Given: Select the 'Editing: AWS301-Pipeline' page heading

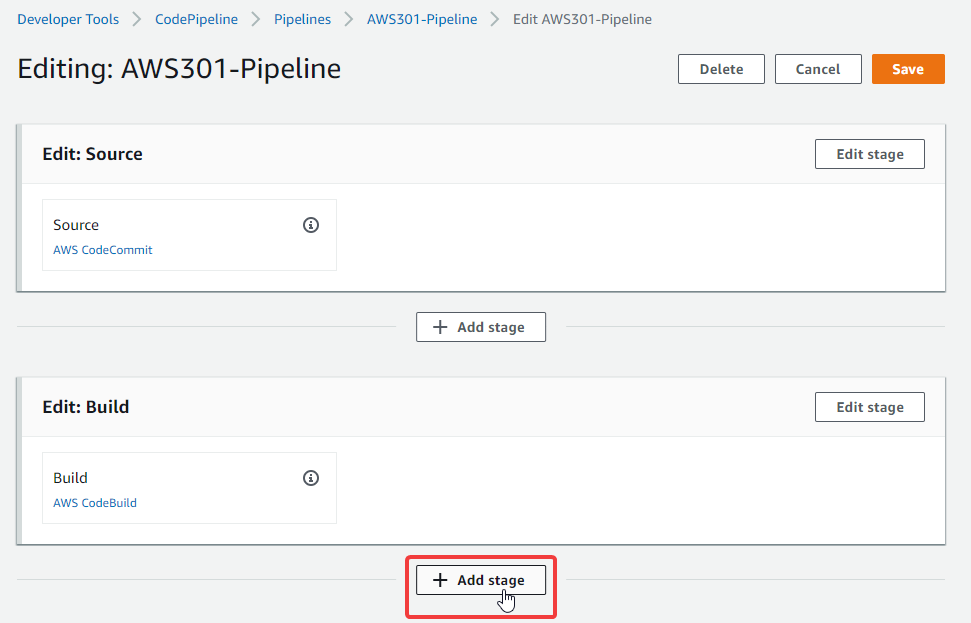Looking at the screenshot, I should pos(179,69).
